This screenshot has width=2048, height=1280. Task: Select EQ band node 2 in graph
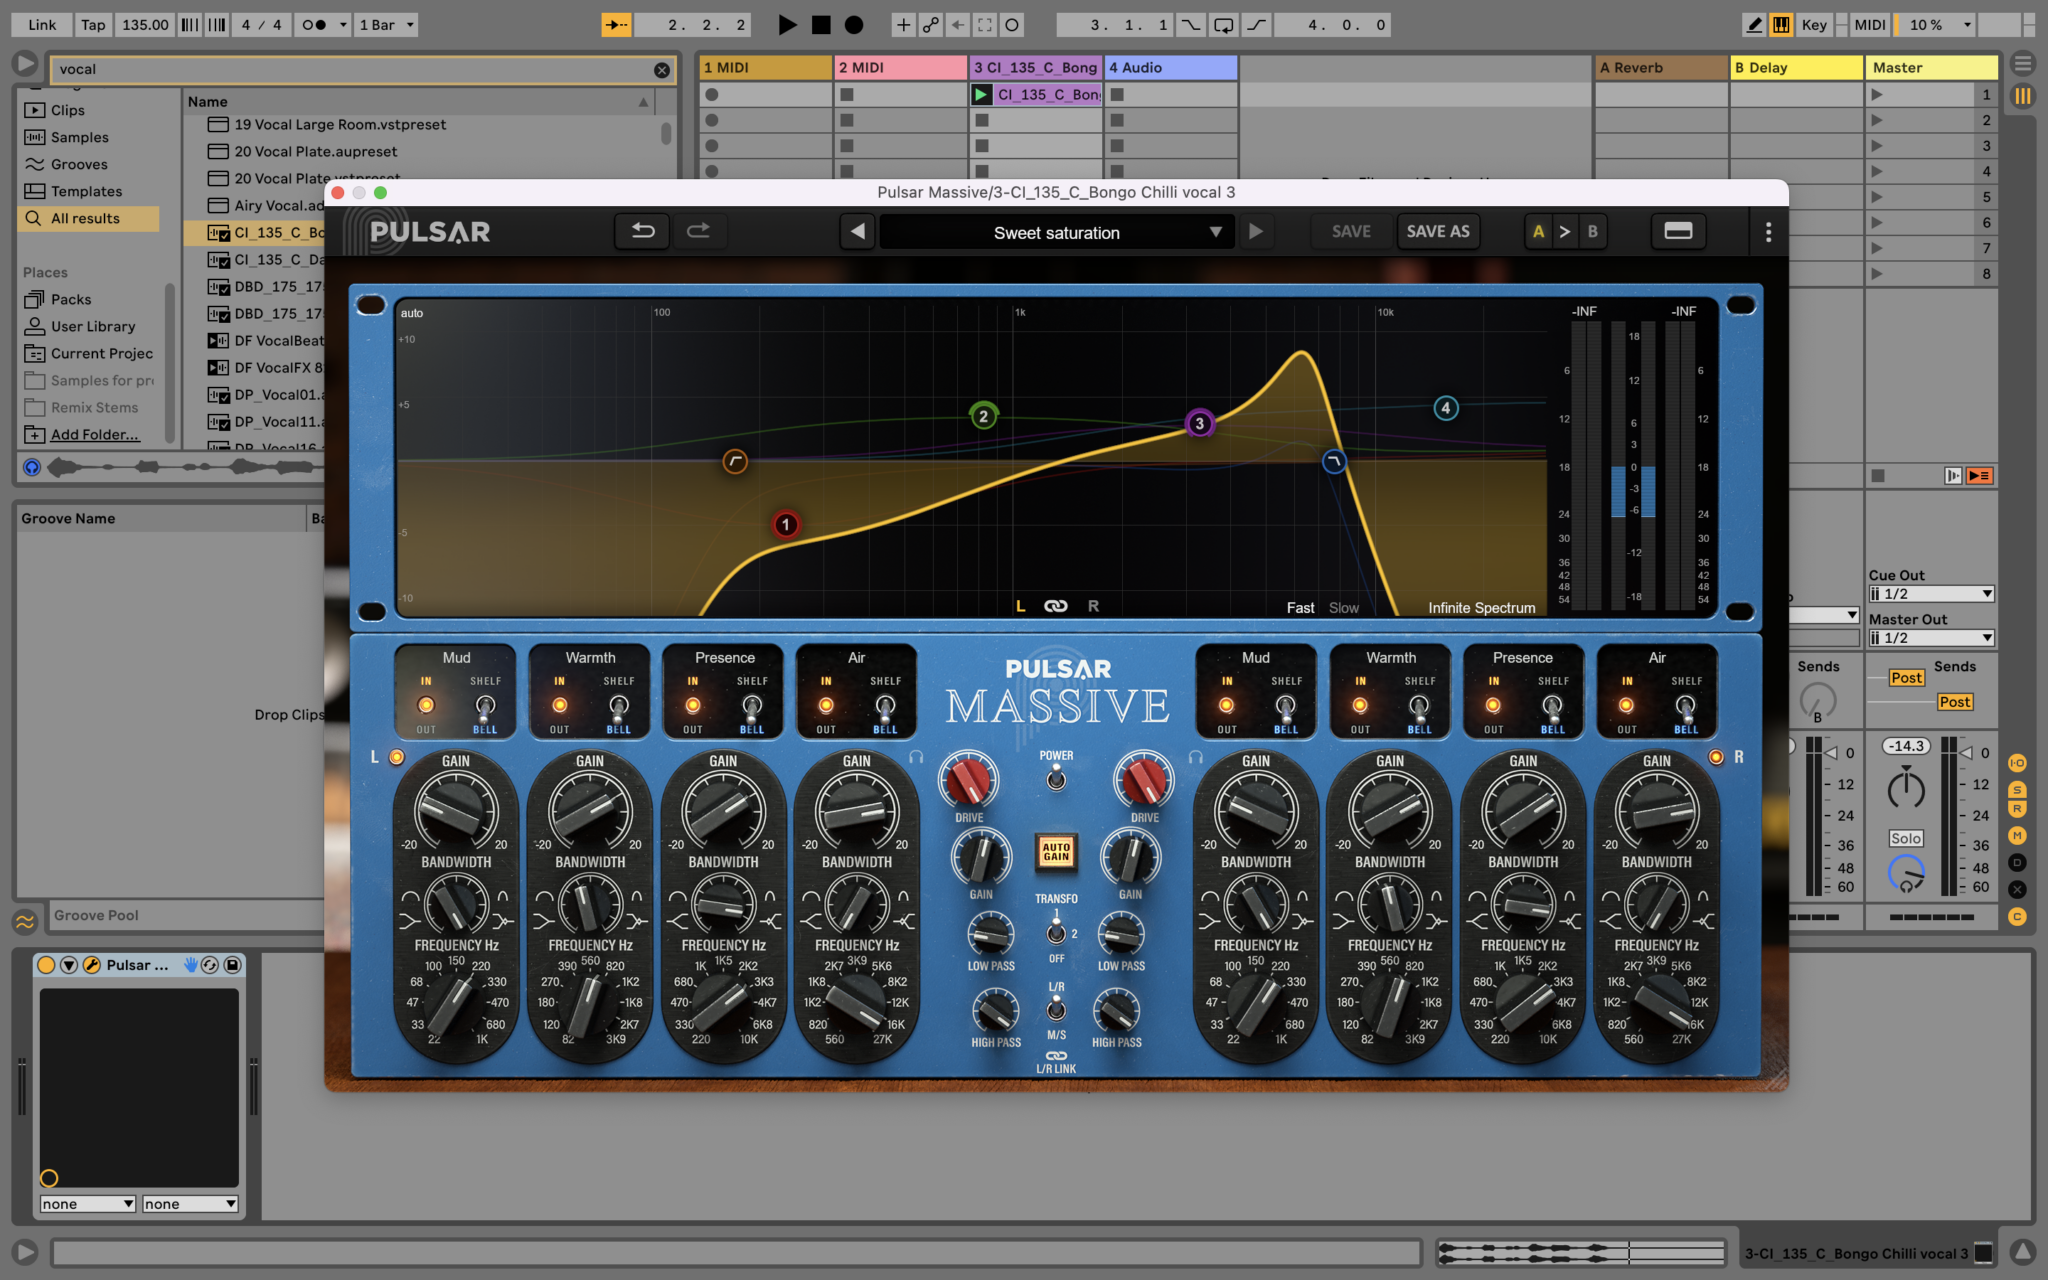(983, 416)
